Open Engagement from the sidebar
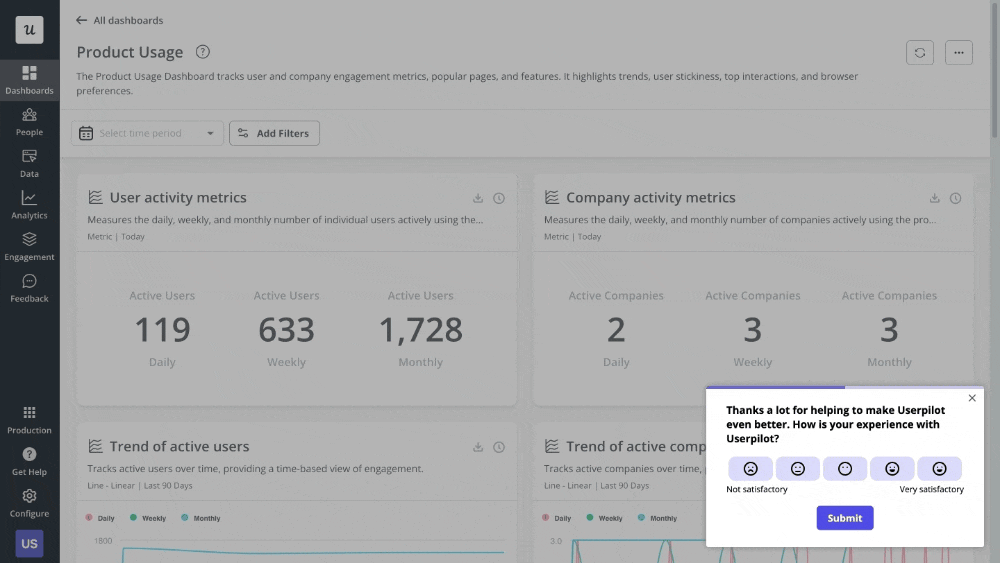 tap(29, 247)
